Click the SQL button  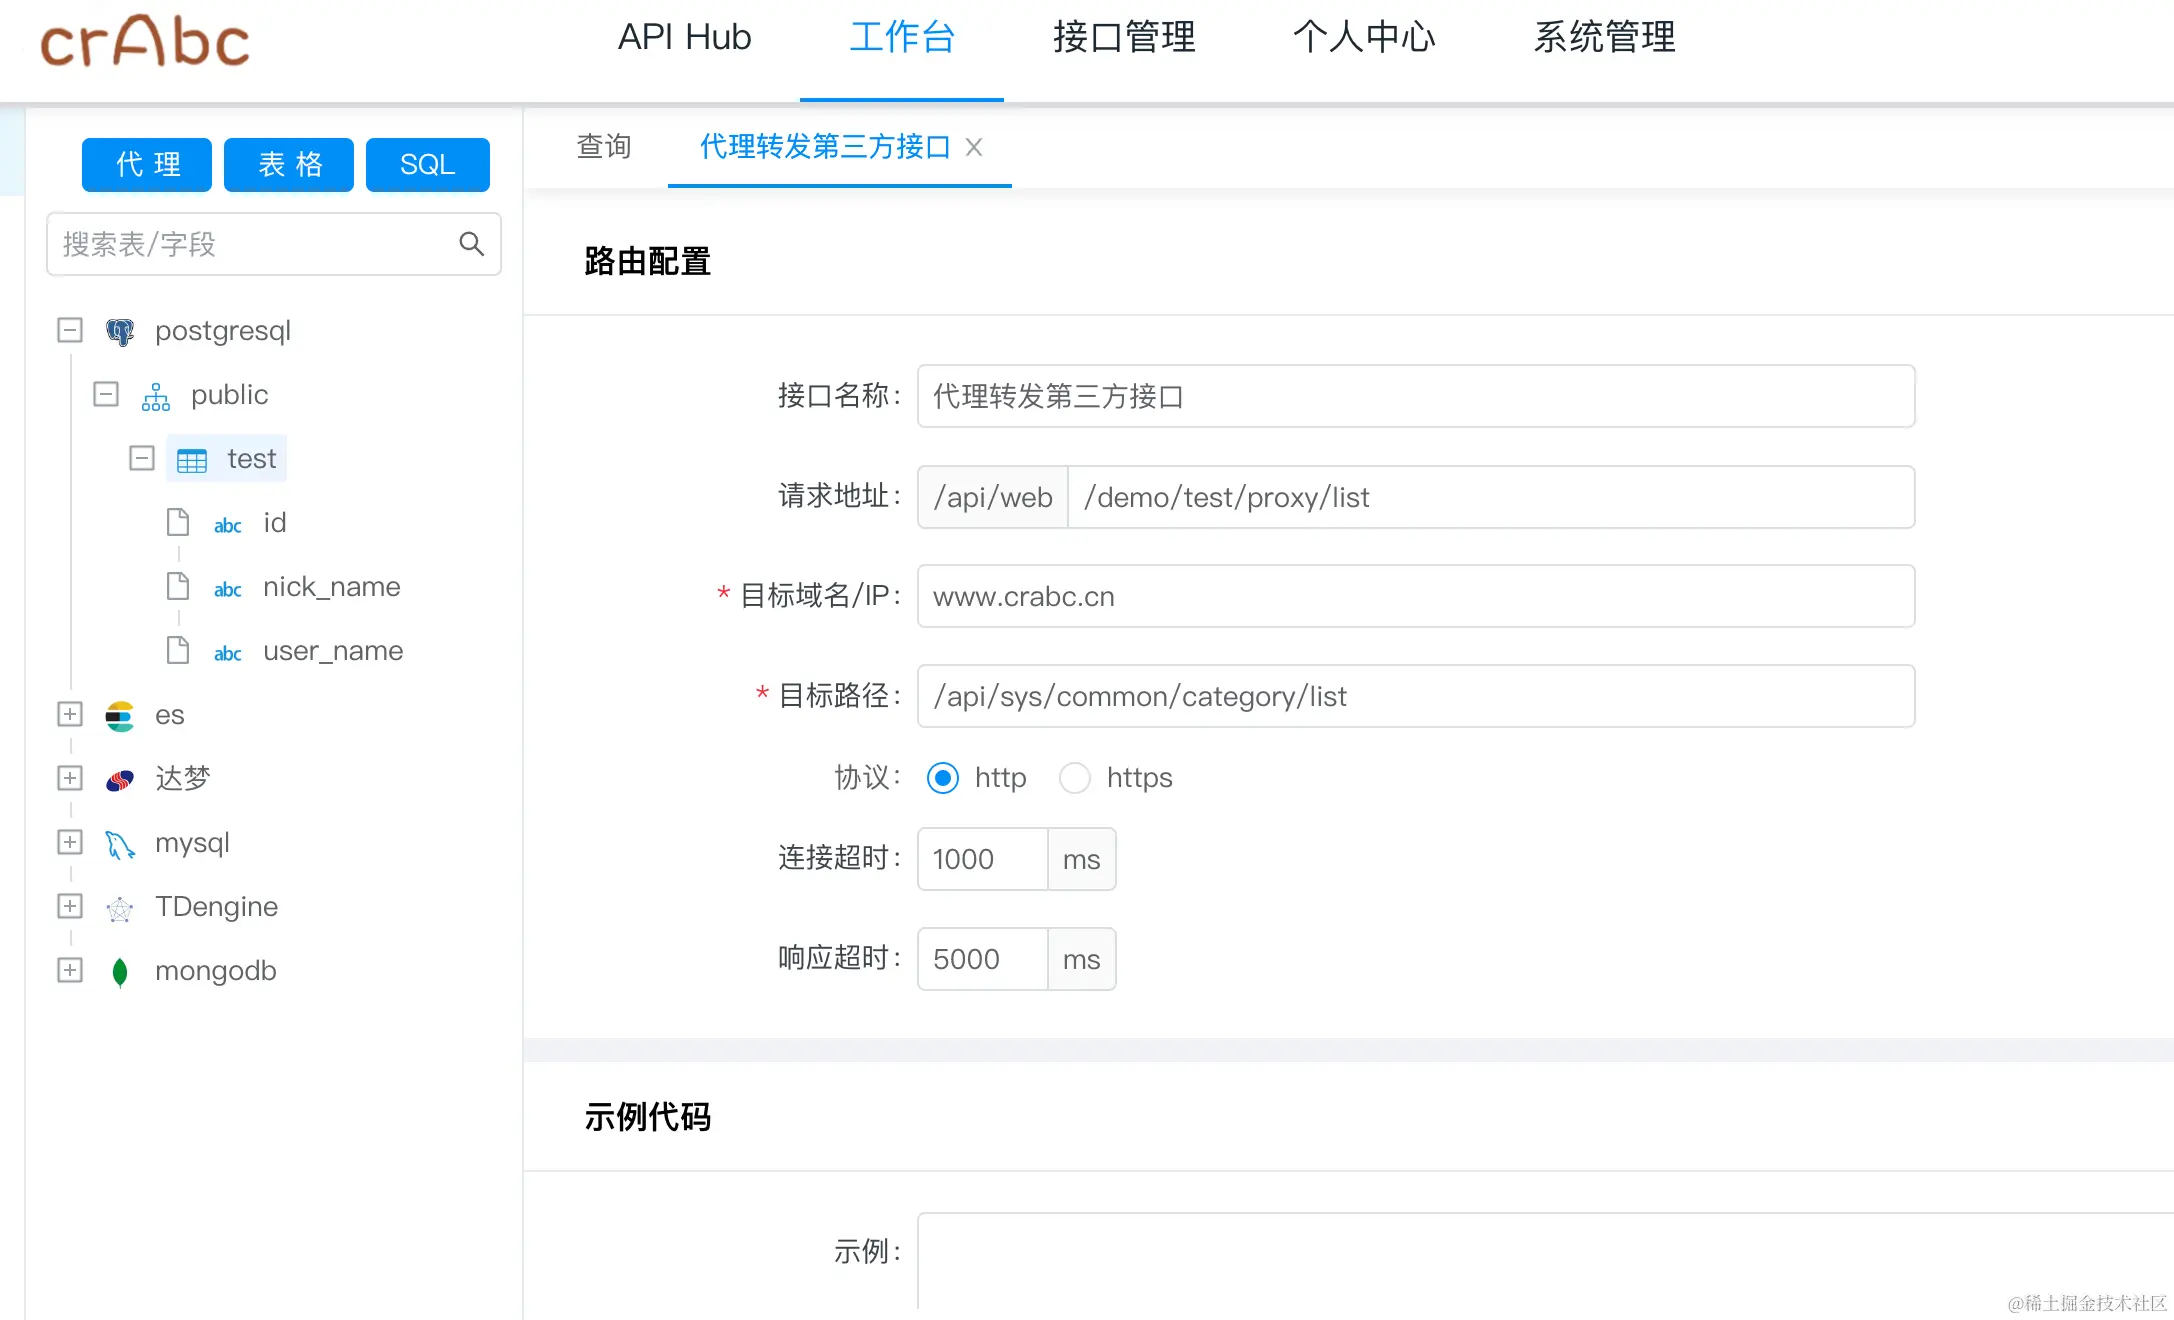(x=427, y=165)
